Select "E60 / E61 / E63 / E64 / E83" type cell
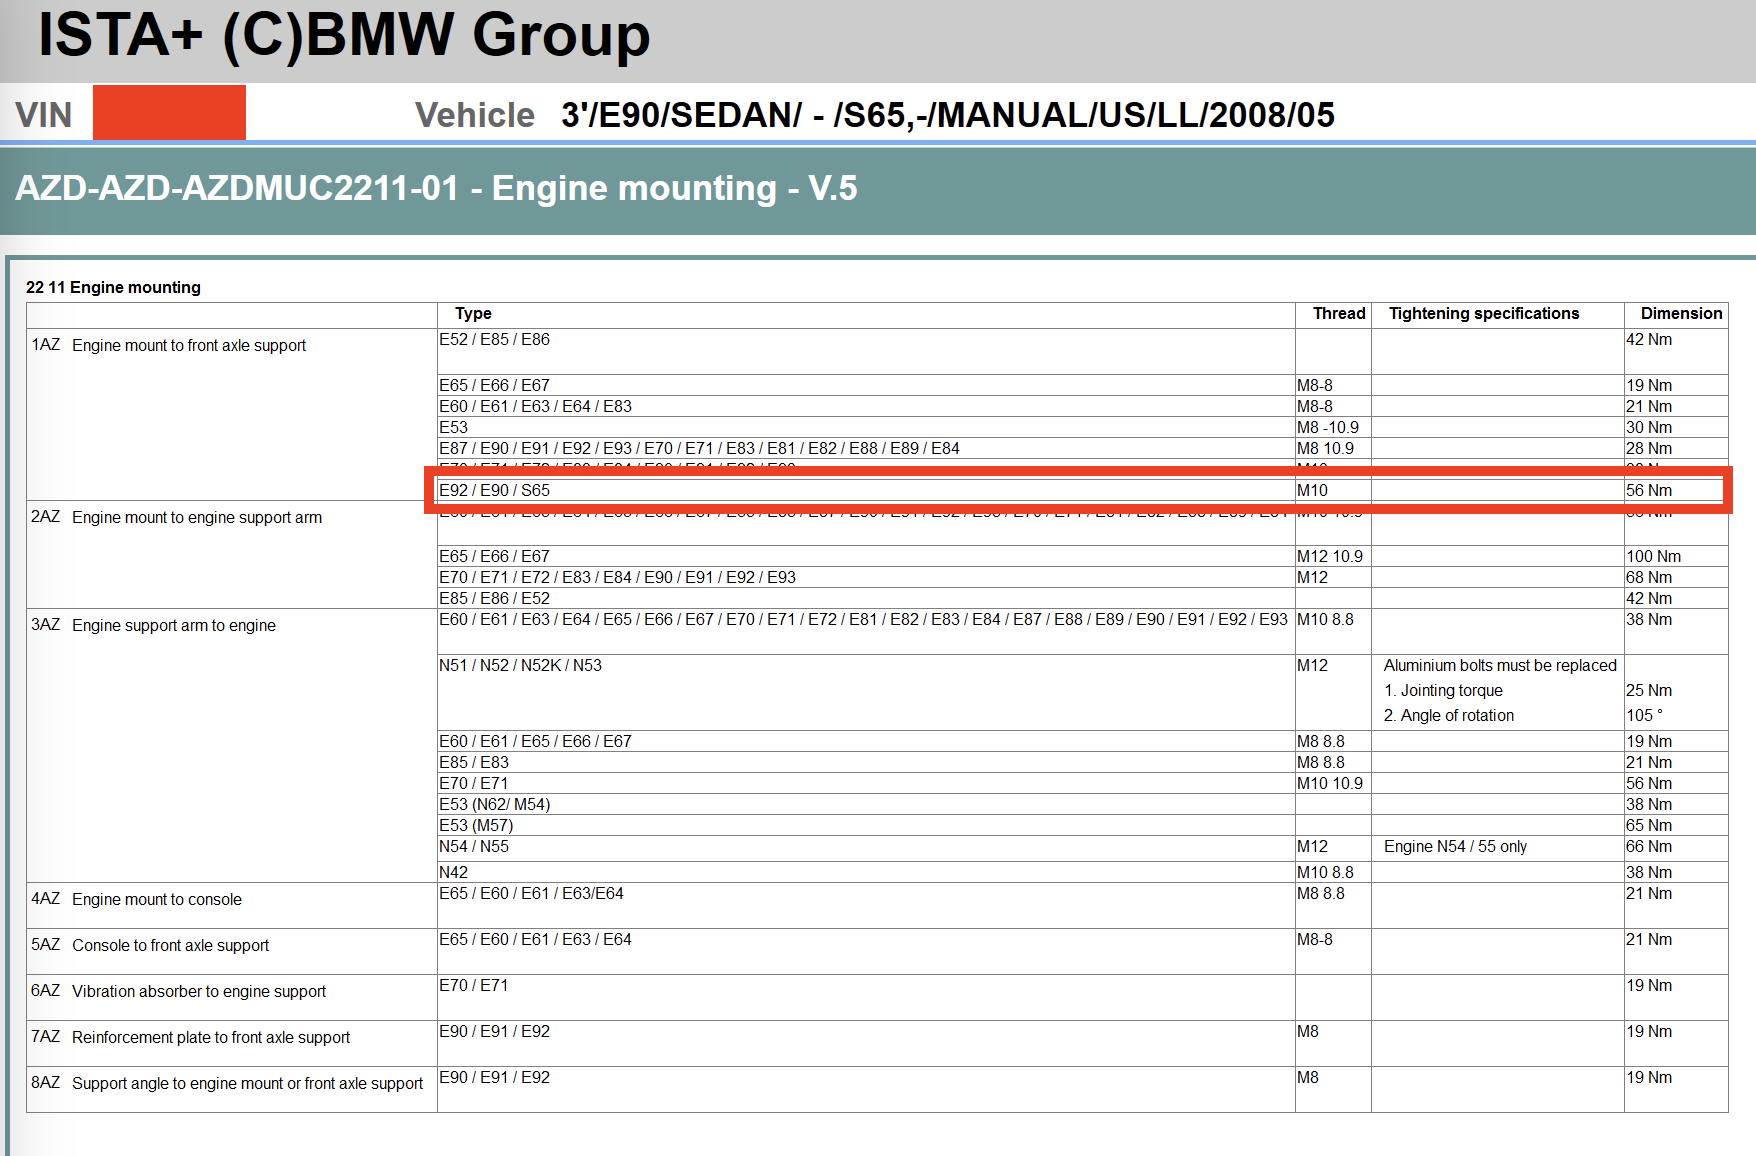Viewport: 1756px width, 1156px height. 535,406
